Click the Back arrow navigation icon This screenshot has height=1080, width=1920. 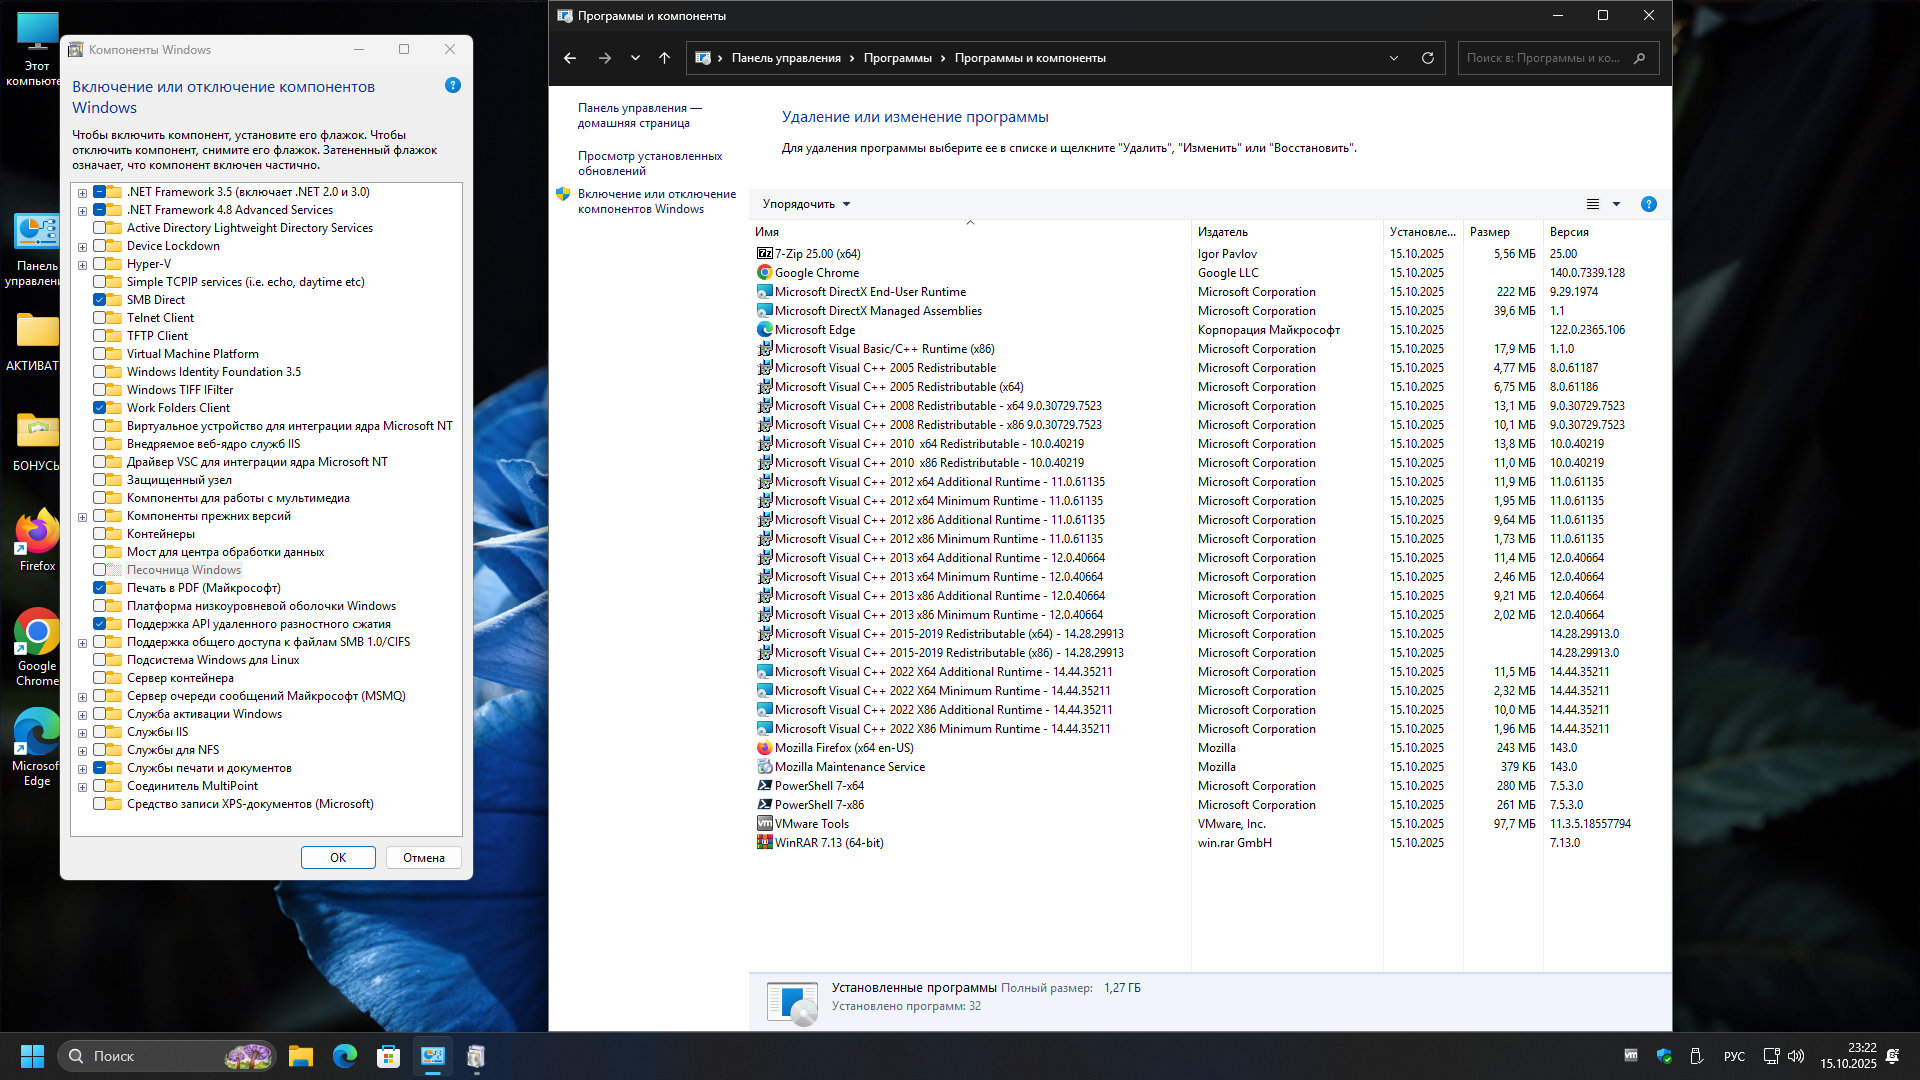click(570, 58)
